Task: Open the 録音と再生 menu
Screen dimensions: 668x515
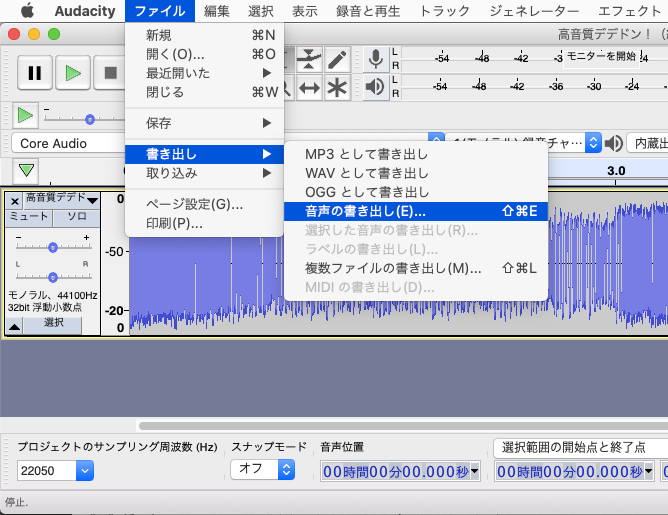Action: pyautogui.click(x=368, y=11)
